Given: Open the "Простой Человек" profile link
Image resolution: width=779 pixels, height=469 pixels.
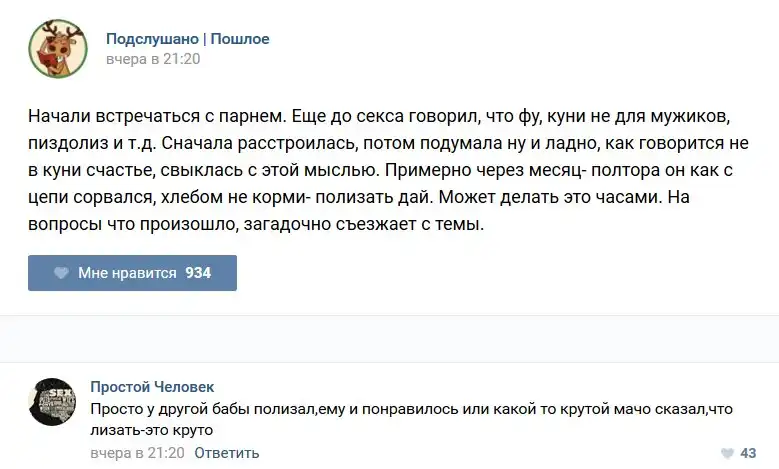Looking at the screenshot, I should (151, 387).
